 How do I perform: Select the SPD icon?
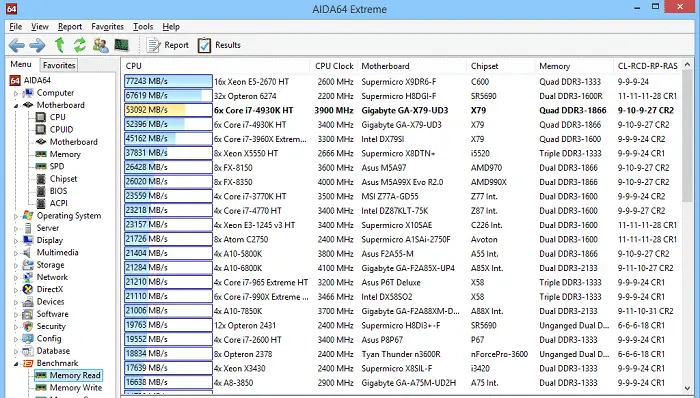click(x=41, y=166)
